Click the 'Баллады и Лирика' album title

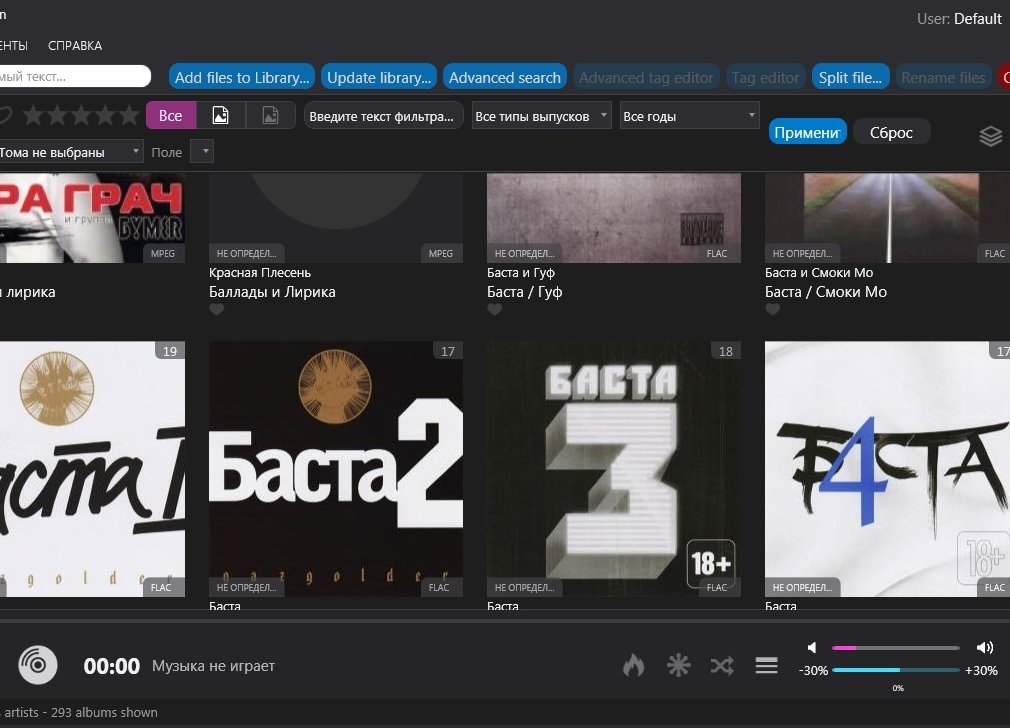(x=272, y=292)
